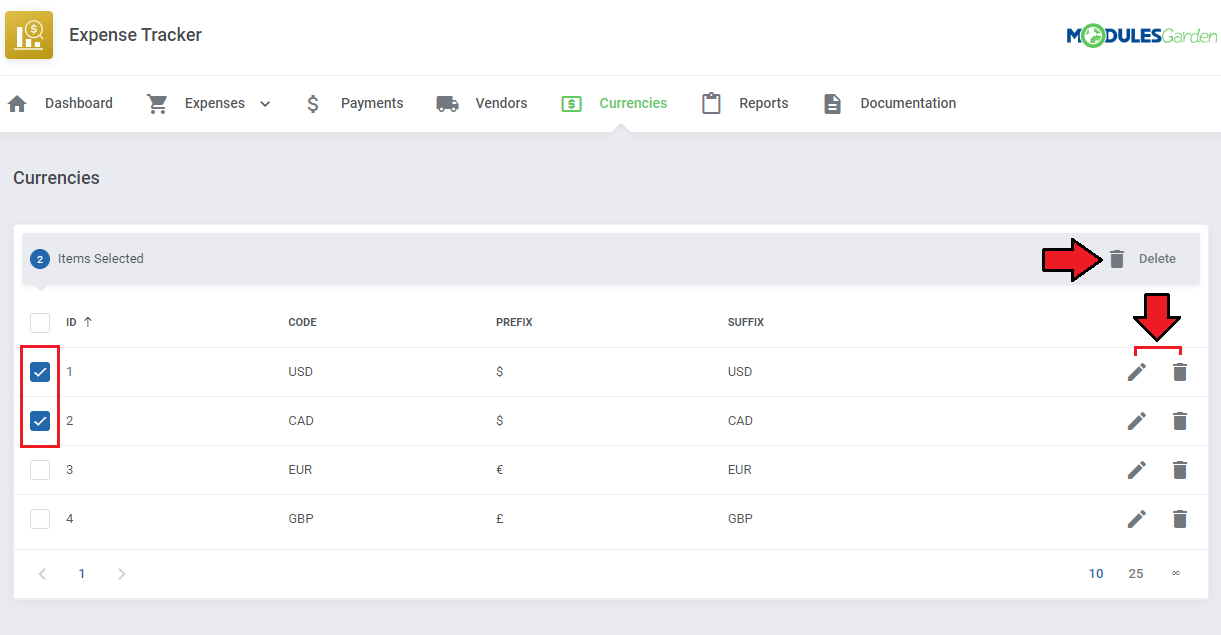Click the Expense Tracker logo icon
The width and height of the screenshot is (1221, 635).
coord(29,35)
